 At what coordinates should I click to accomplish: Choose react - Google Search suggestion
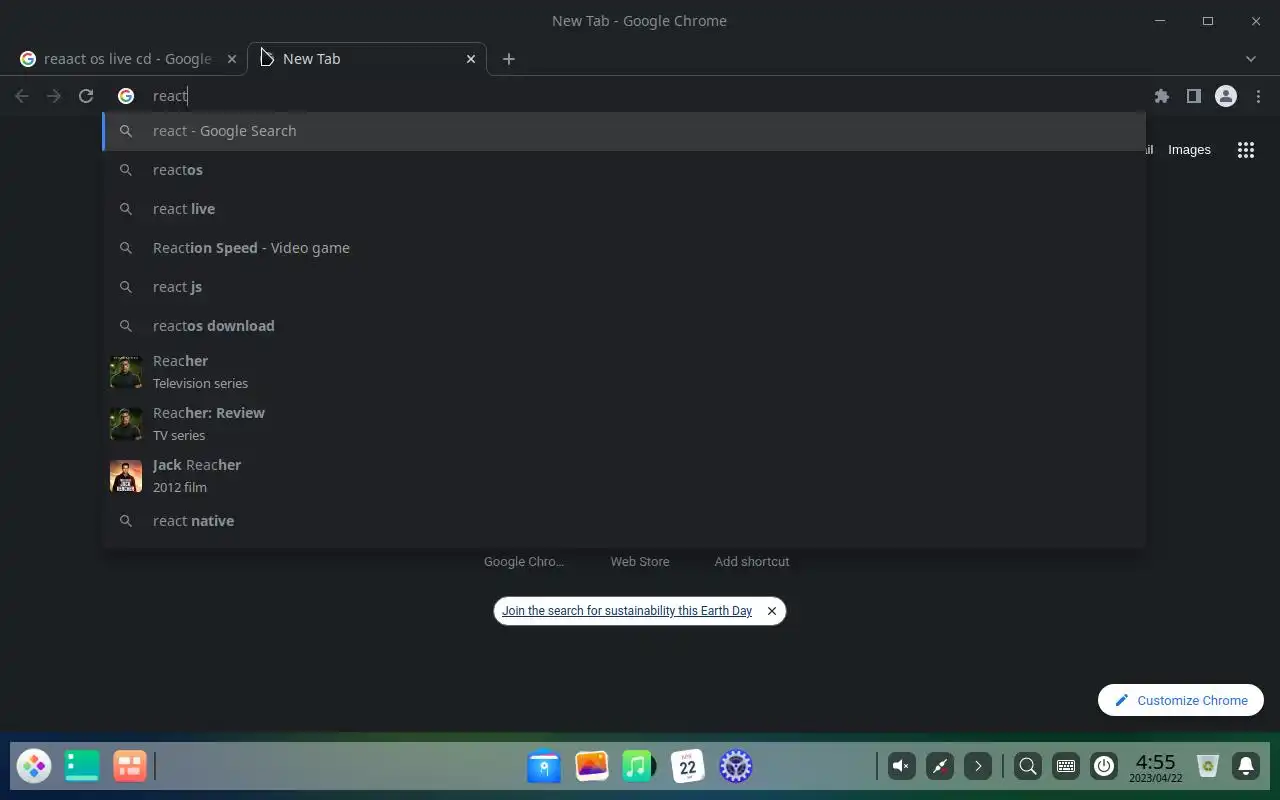point(624,131)
